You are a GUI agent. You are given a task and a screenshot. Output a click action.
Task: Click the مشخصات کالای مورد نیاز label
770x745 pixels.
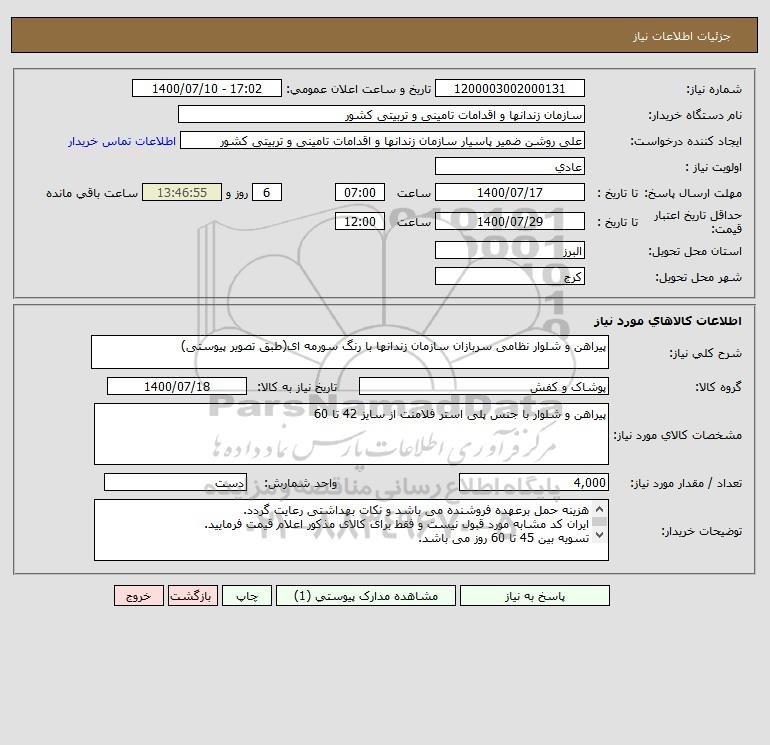pos(678,435)
